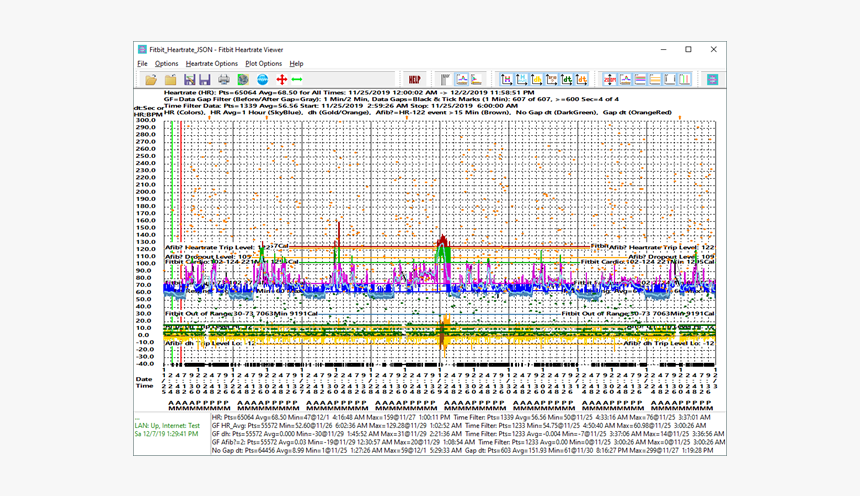The image size is (860, 496).
Task: Click the red four-way arrows icon
Action: pos(281,80)
